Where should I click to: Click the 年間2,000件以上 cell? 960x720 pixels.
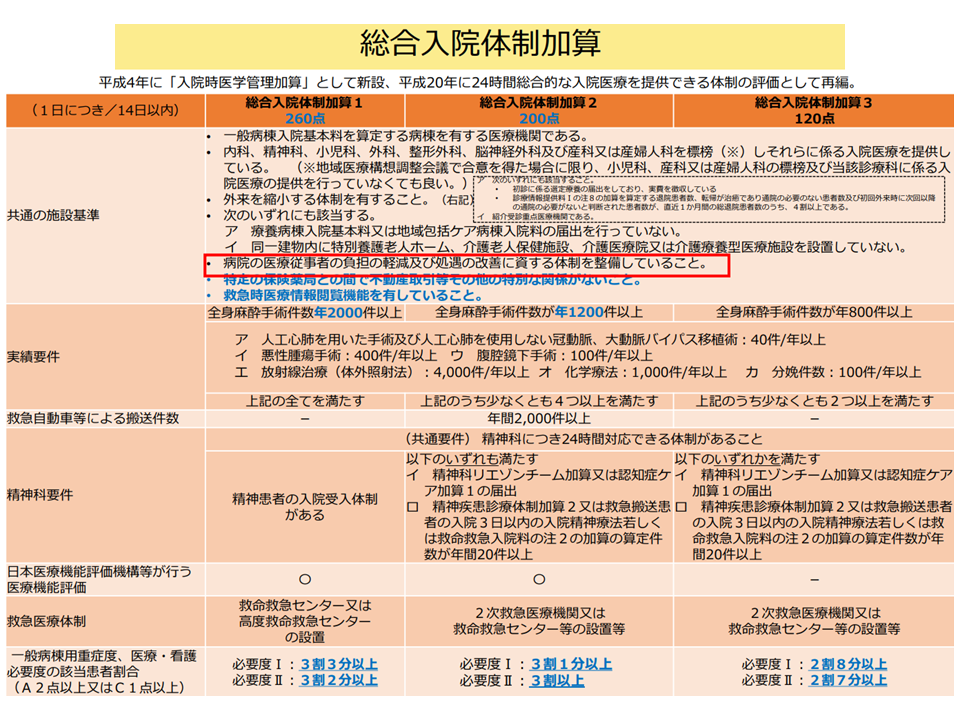pyautogui.click(x=538, y=418)
